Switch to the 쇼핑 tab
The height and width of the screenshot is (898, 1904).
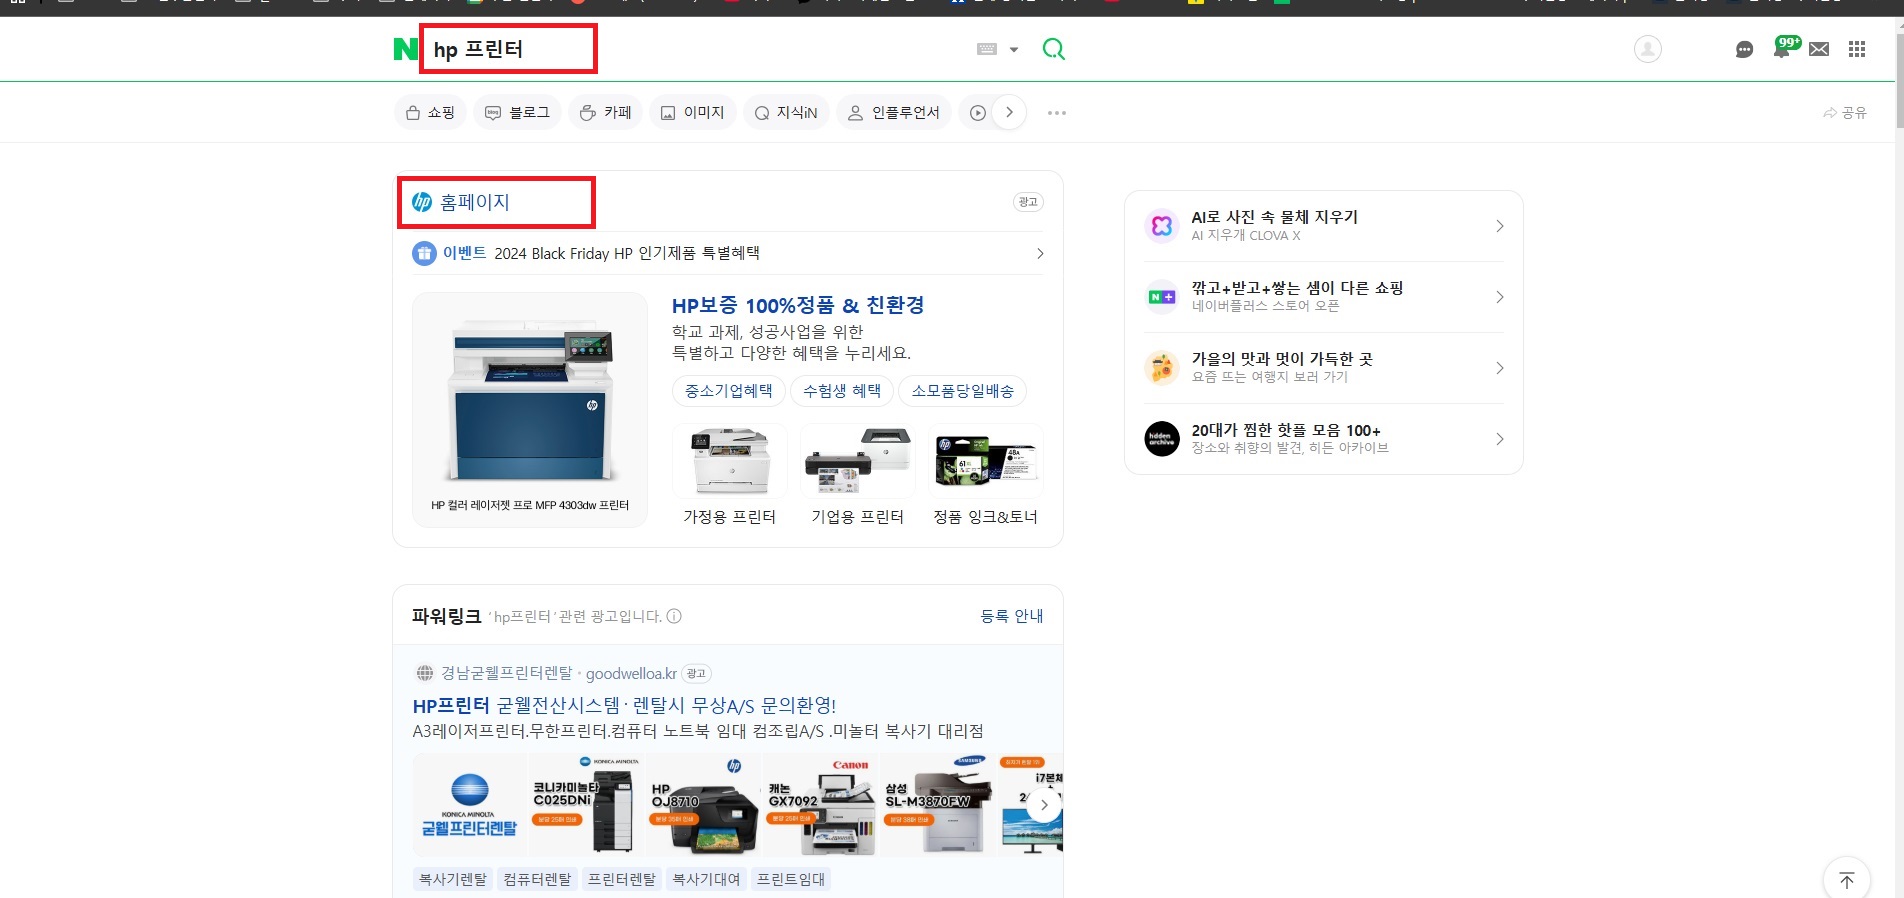tap(430, 113)
